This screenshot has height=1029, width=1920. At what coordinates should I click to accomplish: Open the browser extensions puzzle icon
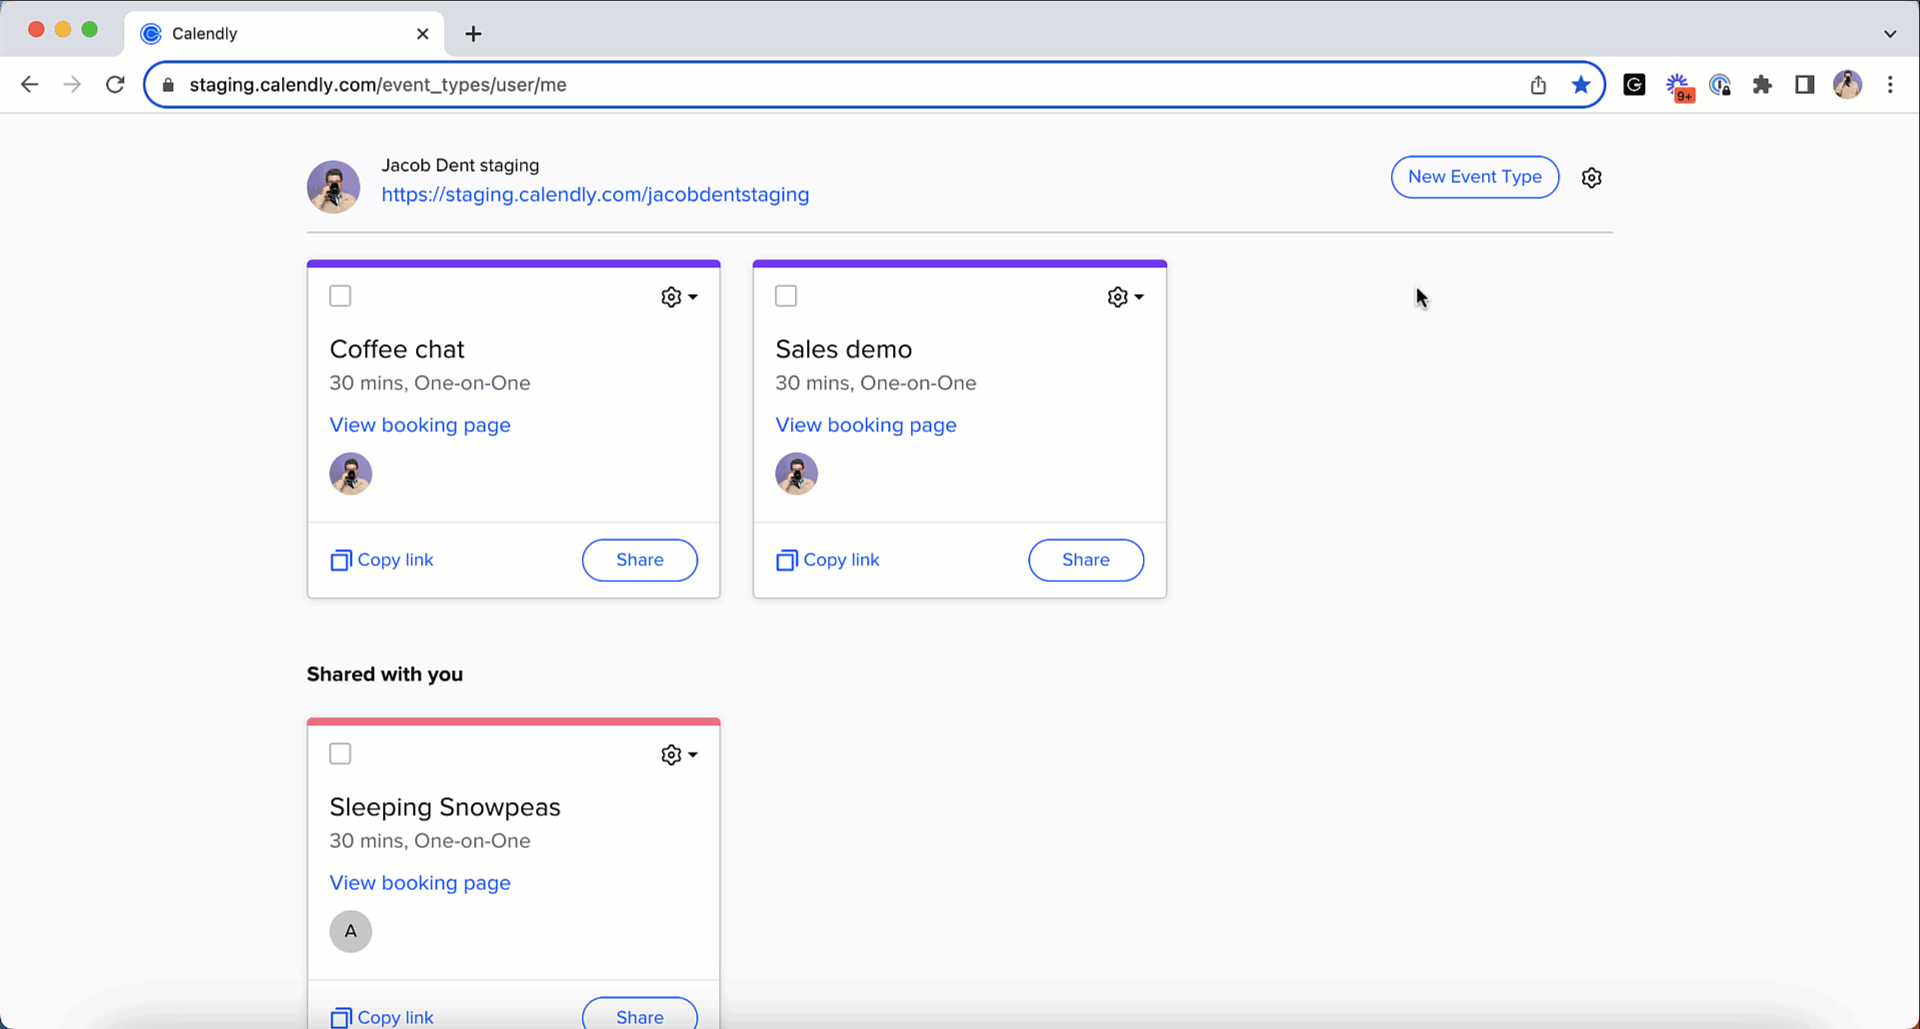[1762, 85]
